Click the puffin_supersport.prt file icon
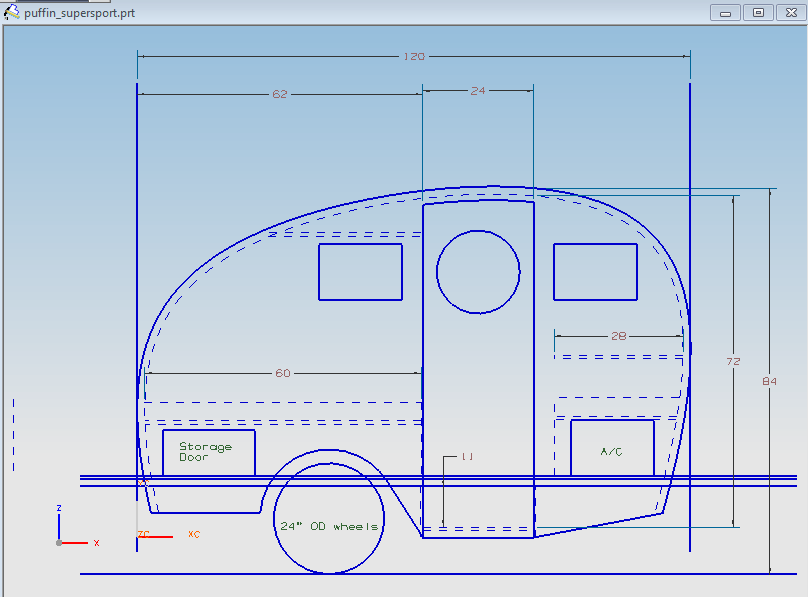This screenshot has height=597, width=808. click(x=12, y=12)
